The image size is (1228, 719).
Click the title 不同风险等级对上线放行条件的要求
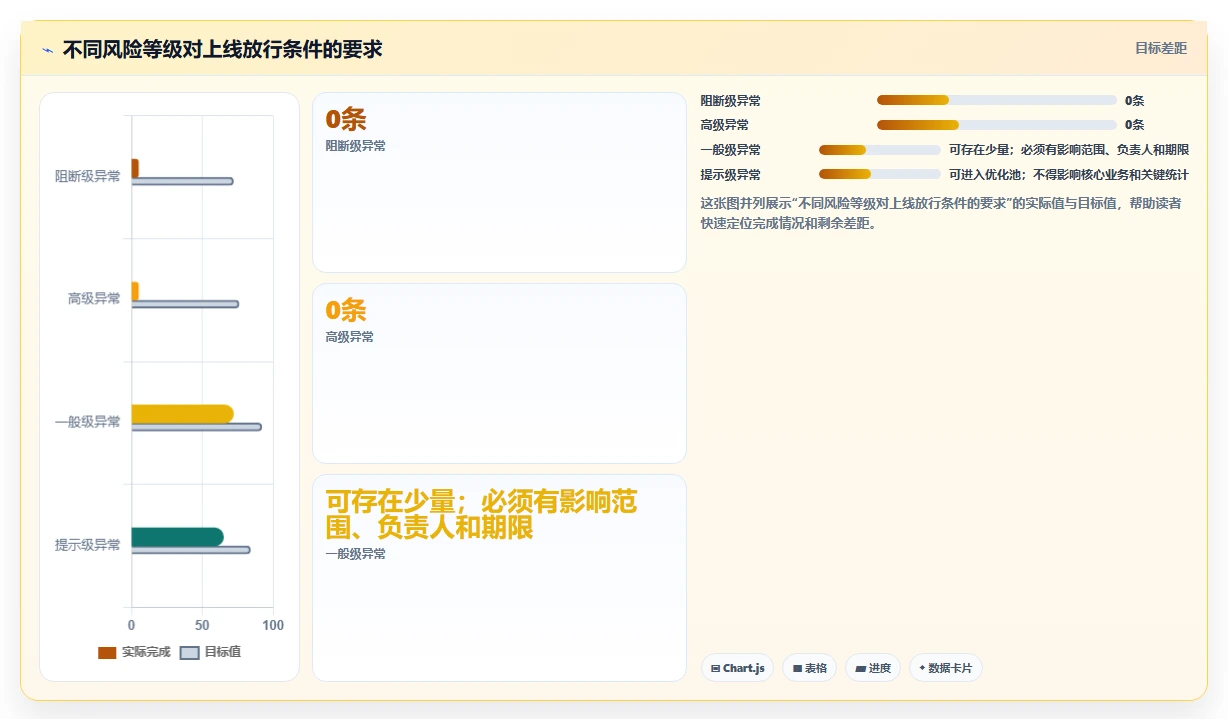(222, 49)
